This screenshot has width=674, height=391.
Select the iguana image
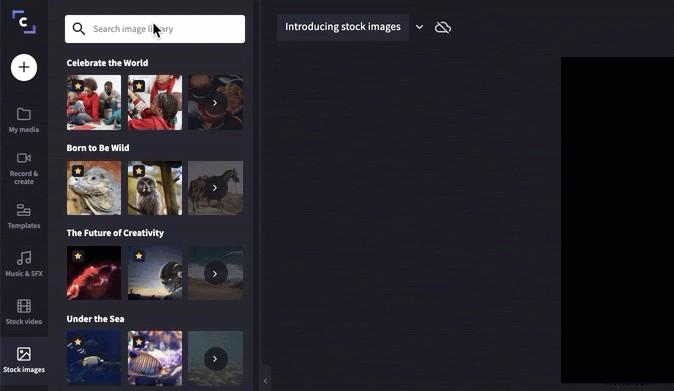pos(94,188)
